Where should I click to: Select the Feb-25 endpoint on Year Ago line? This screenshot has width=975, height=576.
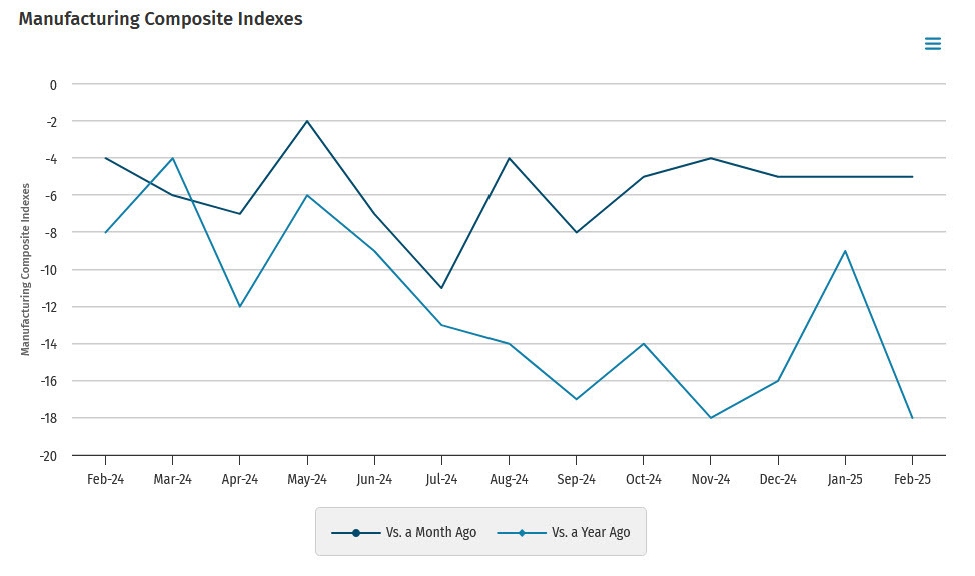[912, 418]
